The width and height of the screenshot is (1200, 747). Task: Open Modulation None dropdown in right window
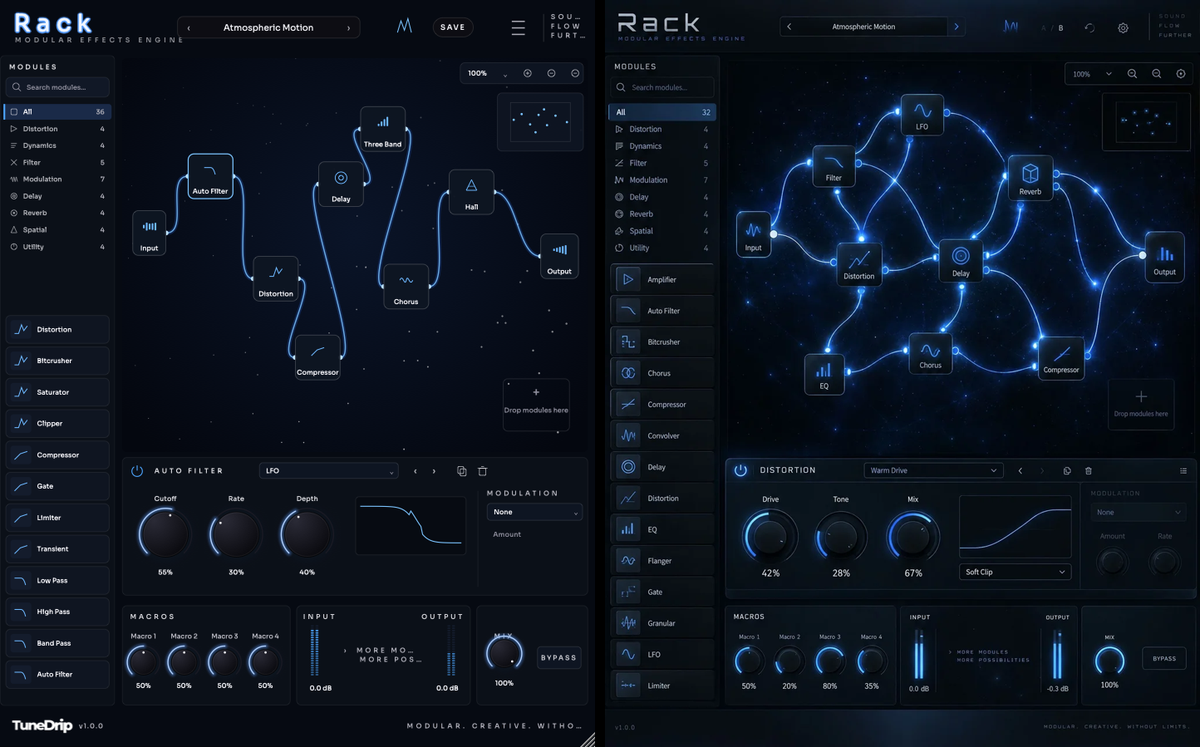pyautogui.click(x=1138, y=512)
